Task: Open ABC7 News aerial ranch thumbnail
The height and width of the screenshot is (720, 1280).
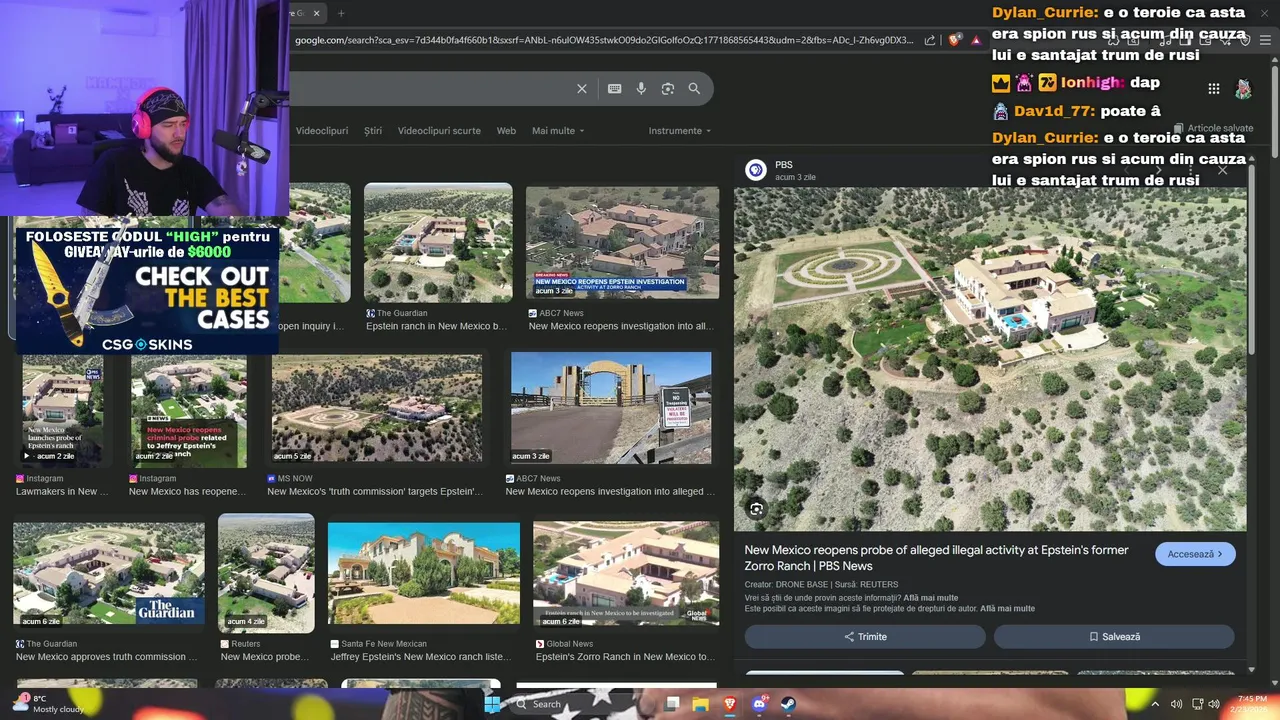Action: pos(622,242)
